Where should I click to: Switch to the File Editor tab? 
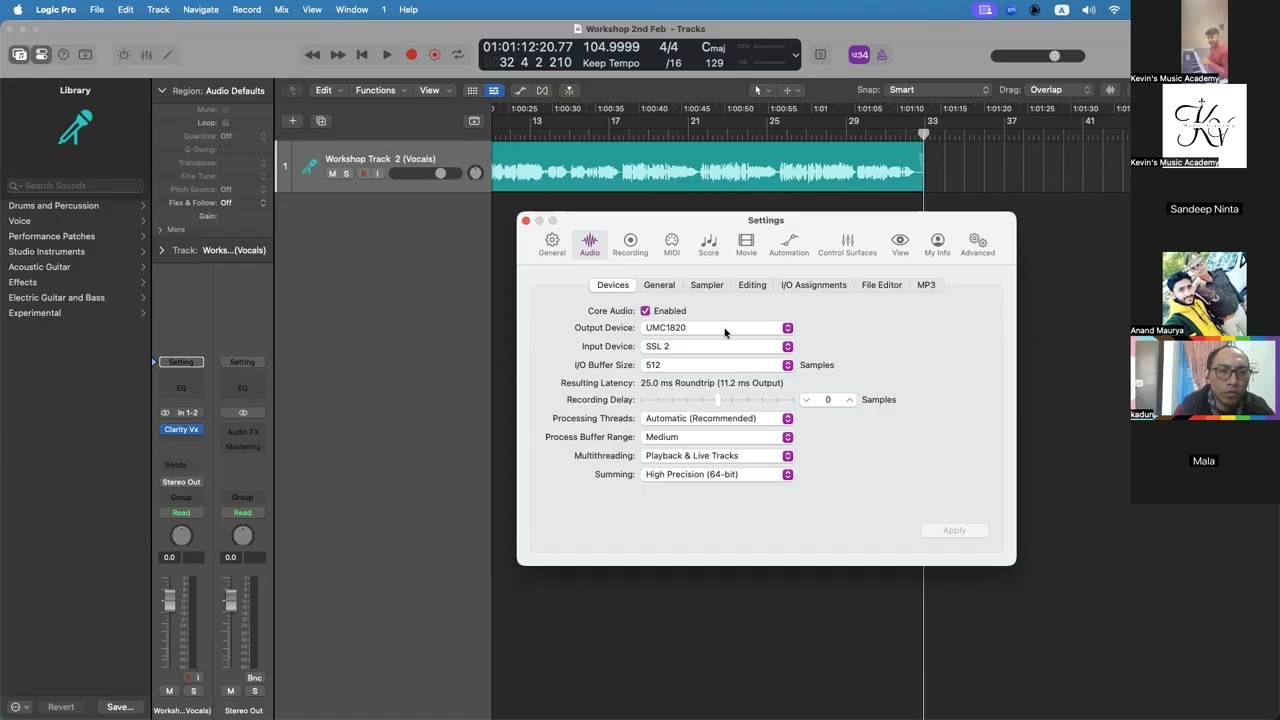pos(882,285)
